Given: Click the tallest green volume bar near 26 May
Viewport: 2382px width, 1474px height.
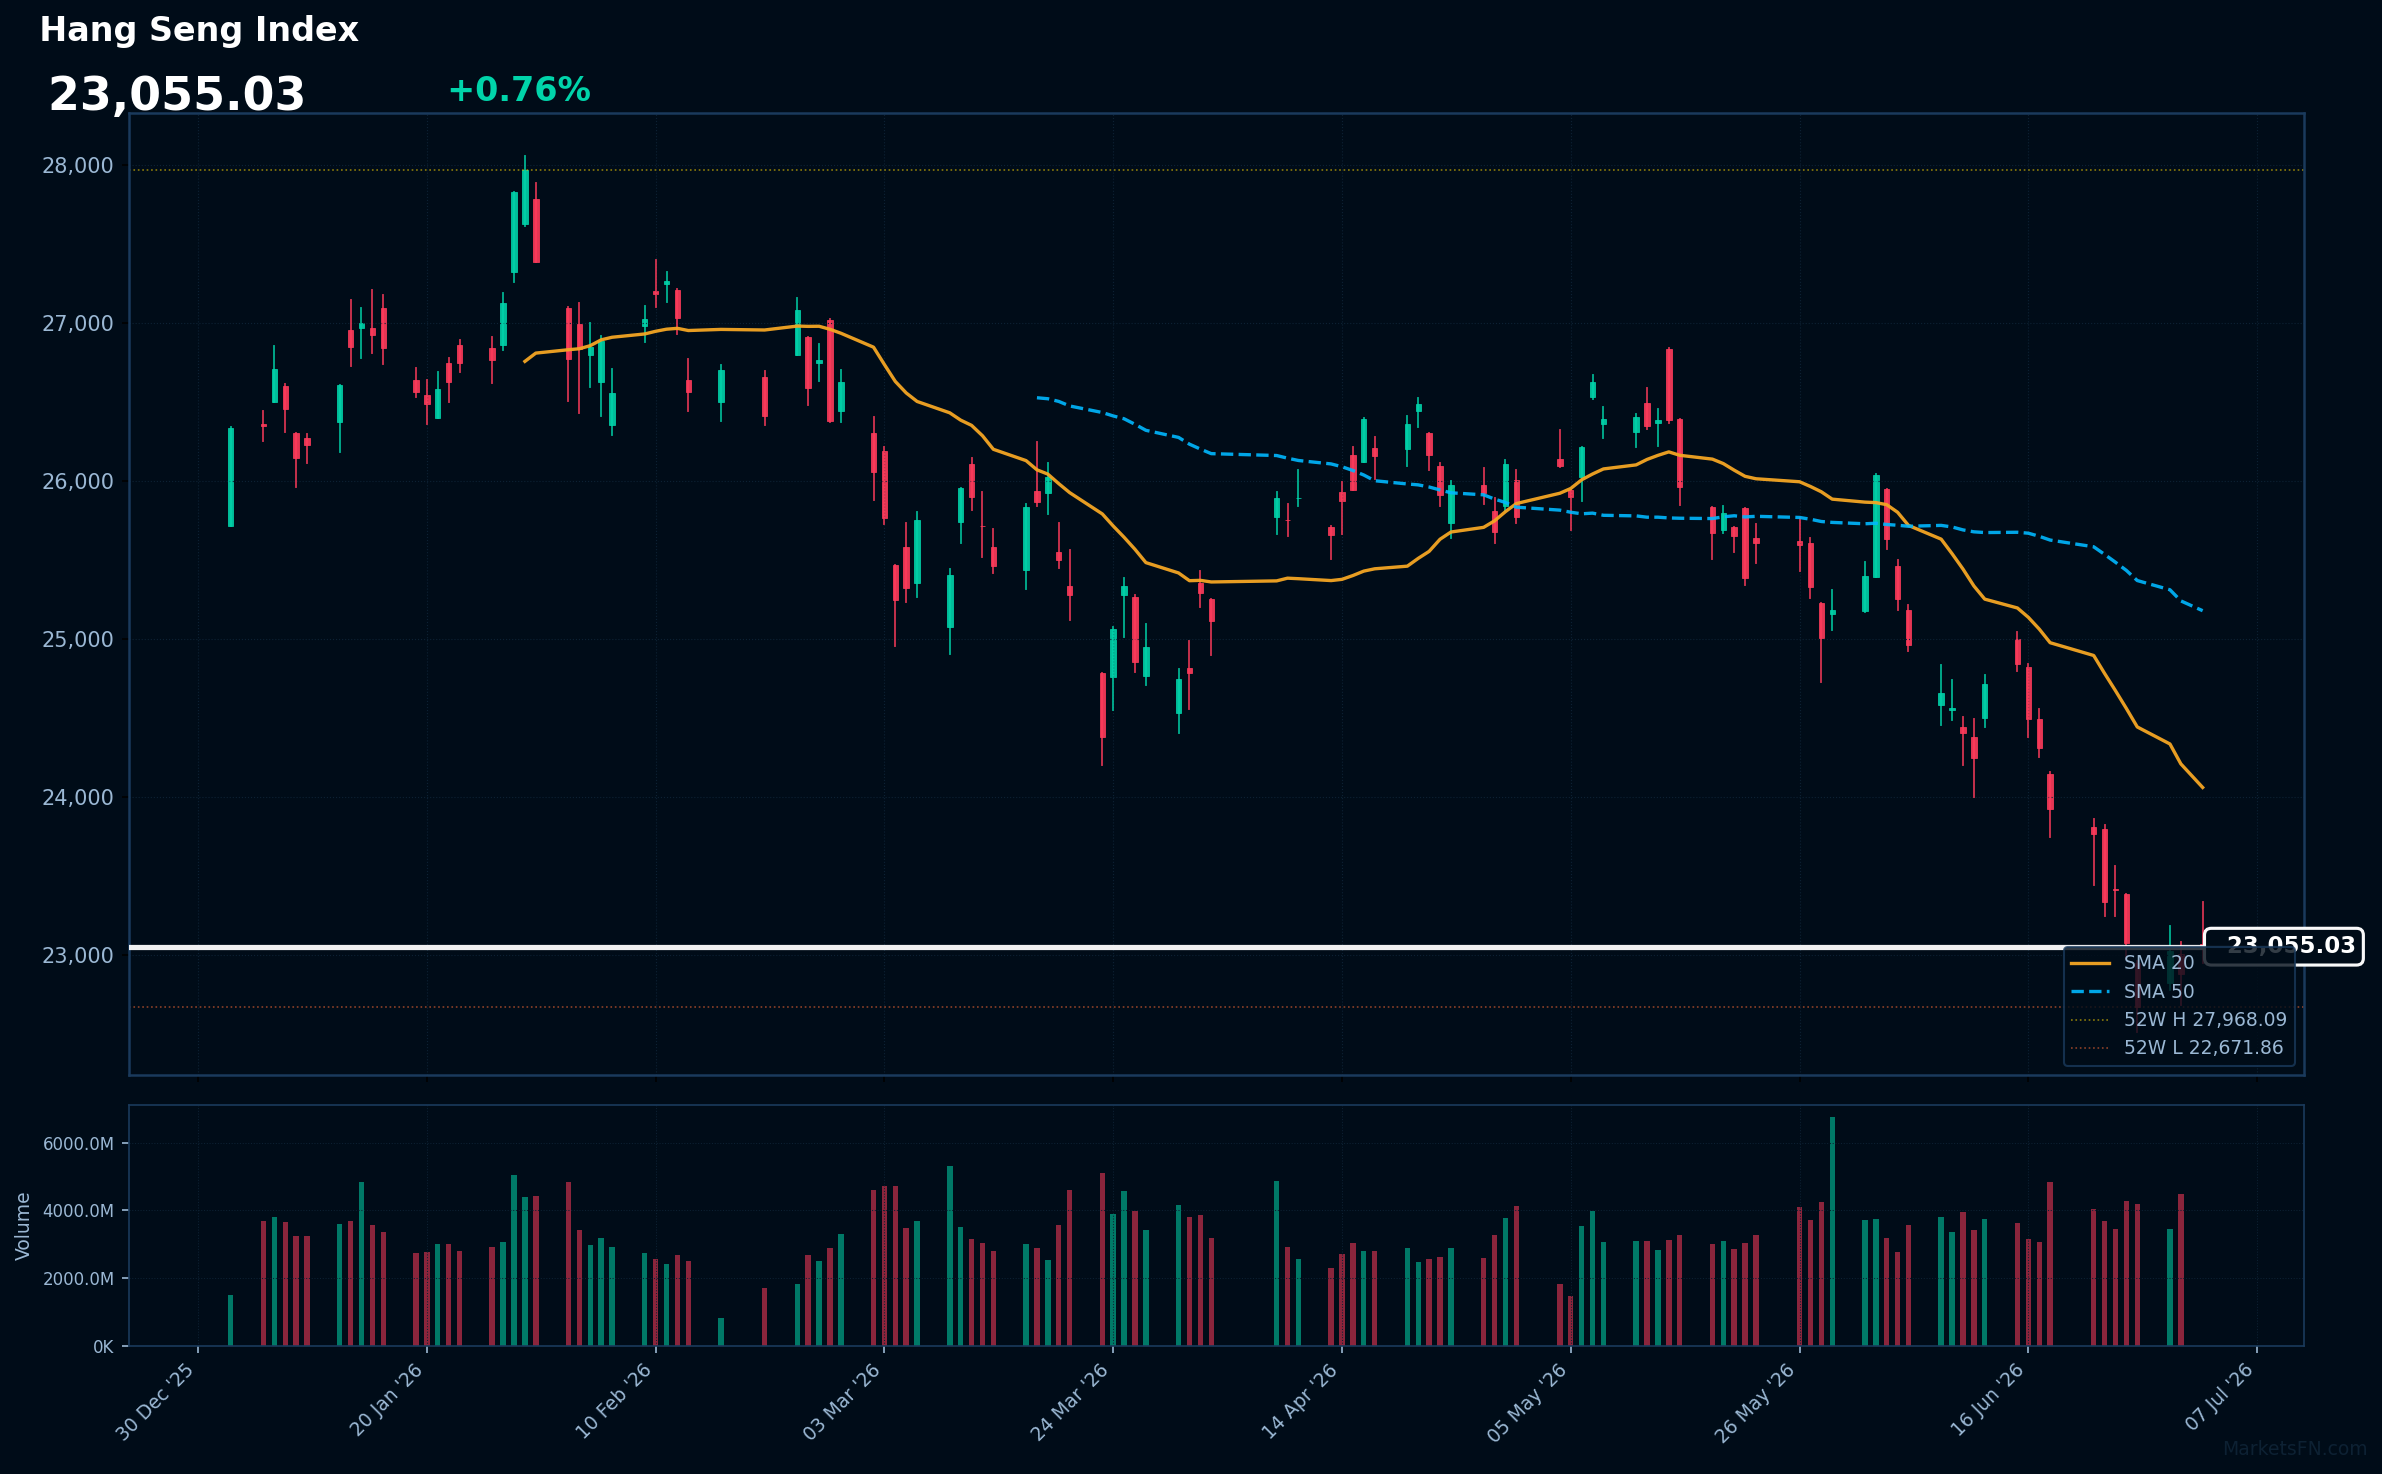Looking at the screenshot, I should point(1832,1232).
